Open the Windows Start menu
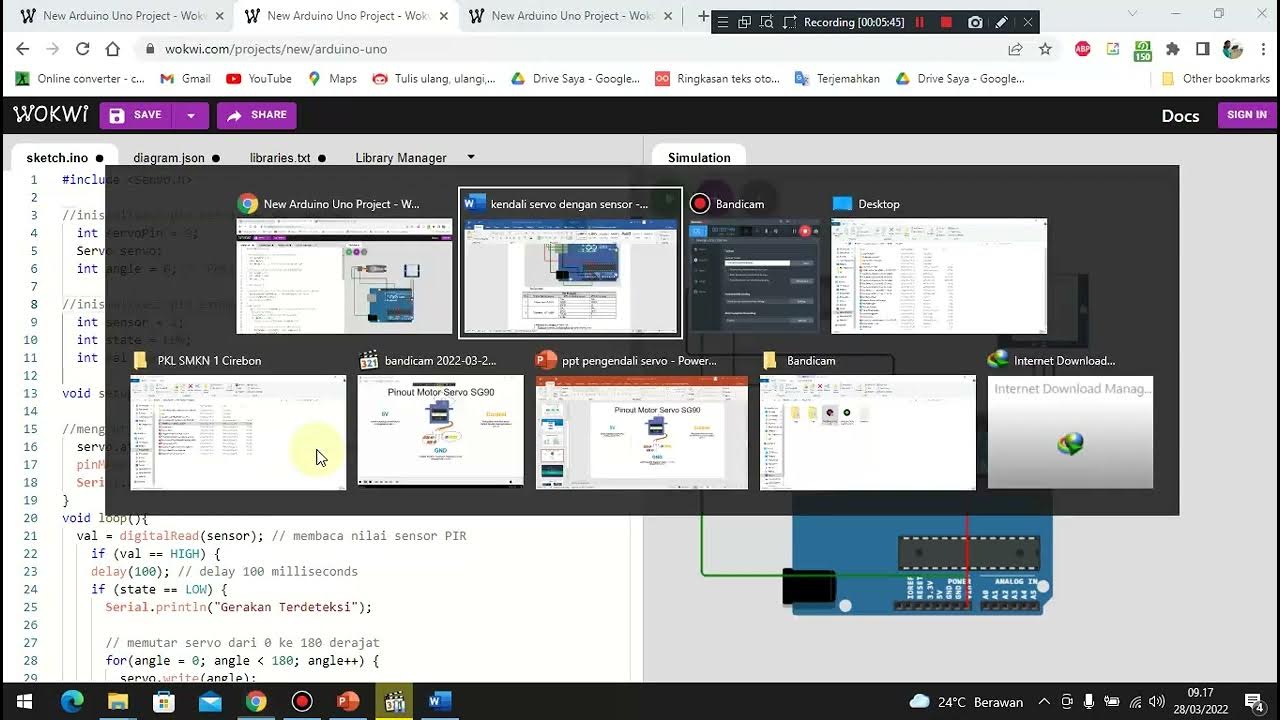 coord(24,702)
